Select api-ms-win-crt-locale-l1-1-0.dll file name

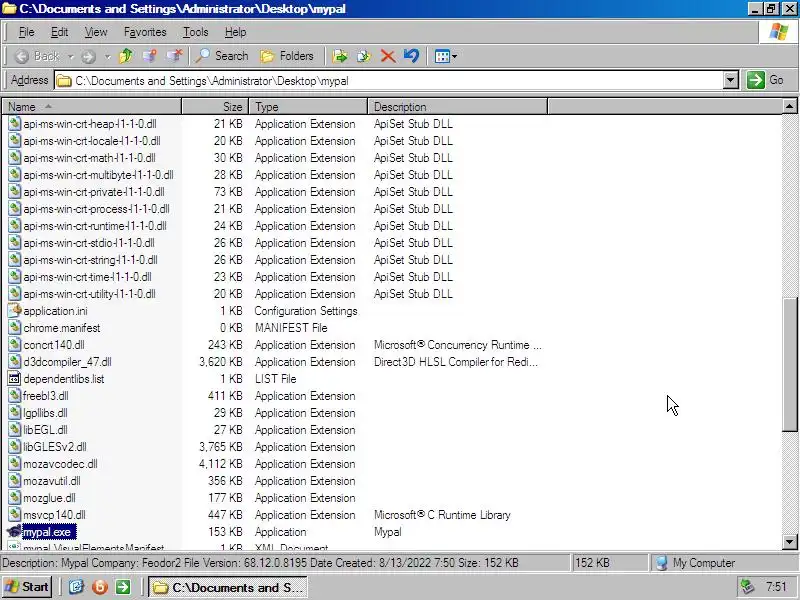[x=92, y=141]
